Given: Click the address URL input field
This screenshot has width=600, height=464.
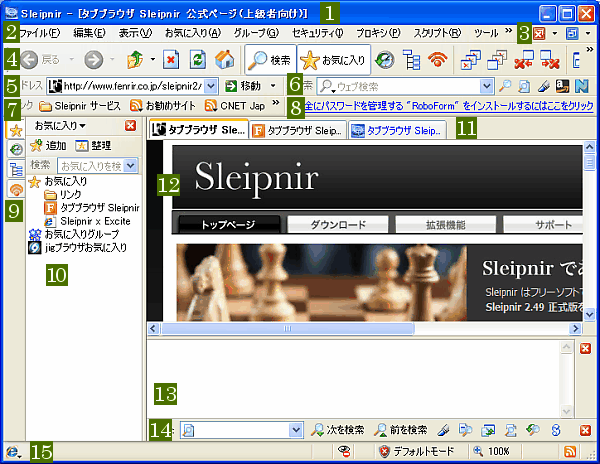Looking at the screenshot, I should [132, 86].
